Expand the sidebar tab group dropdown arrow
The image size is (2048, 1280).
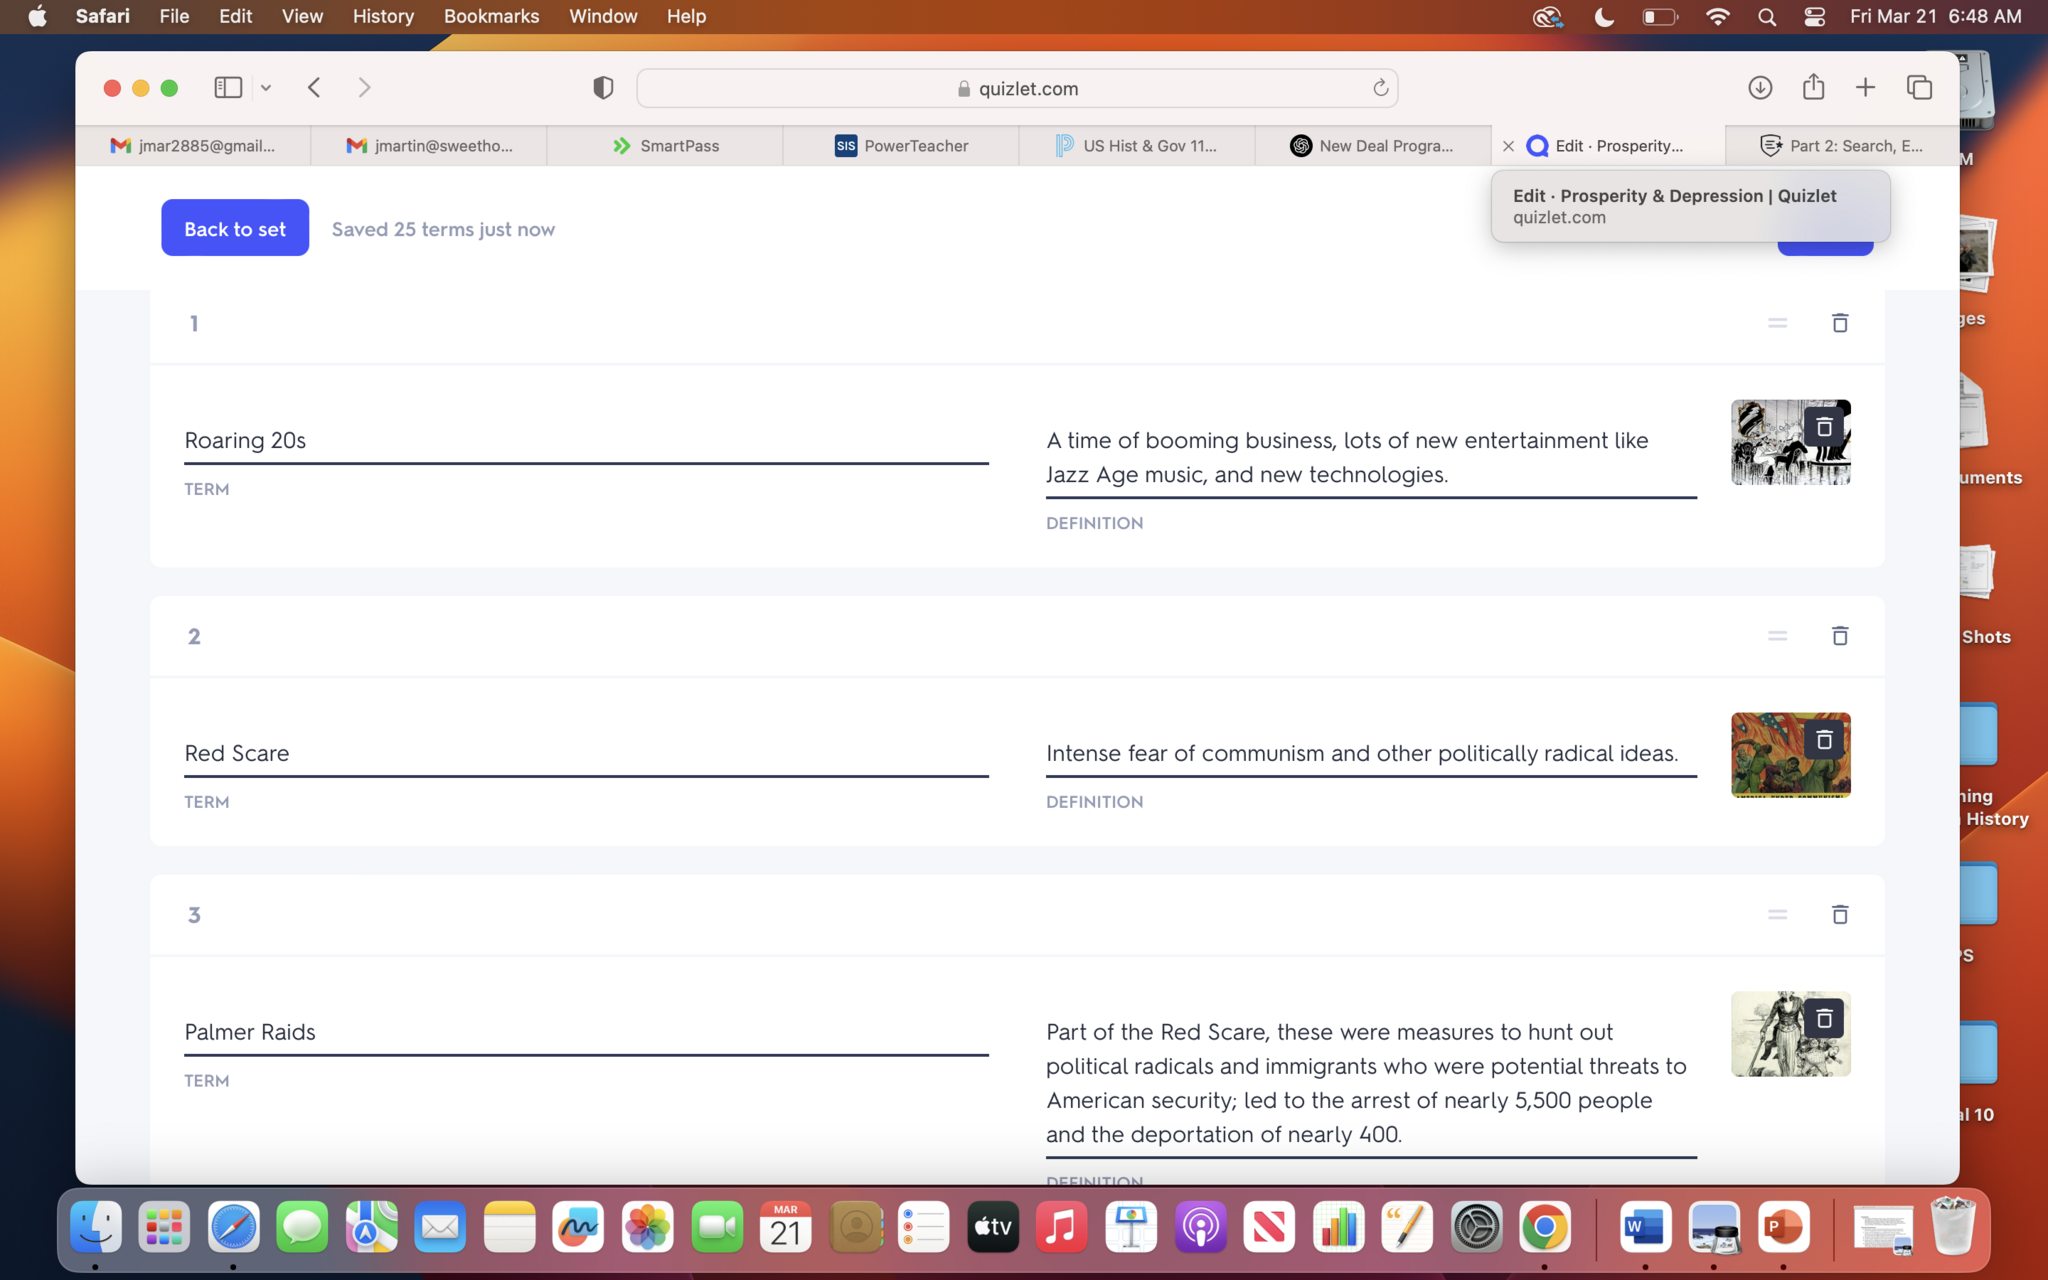pyautogui.click(x=266, y=88)
